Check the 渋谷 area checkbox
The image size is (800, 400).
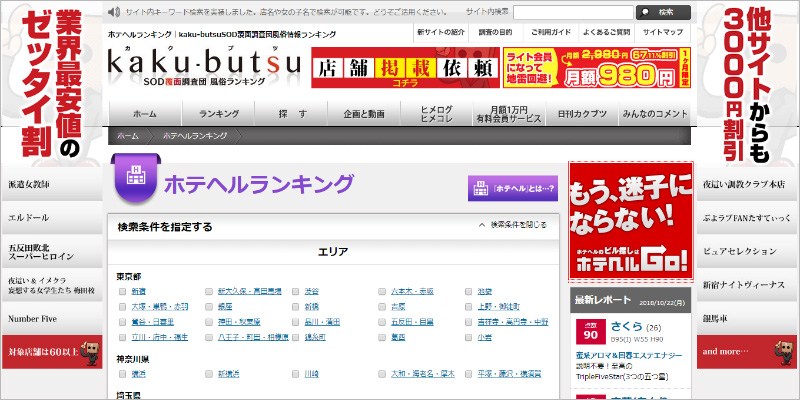point(296,292)
